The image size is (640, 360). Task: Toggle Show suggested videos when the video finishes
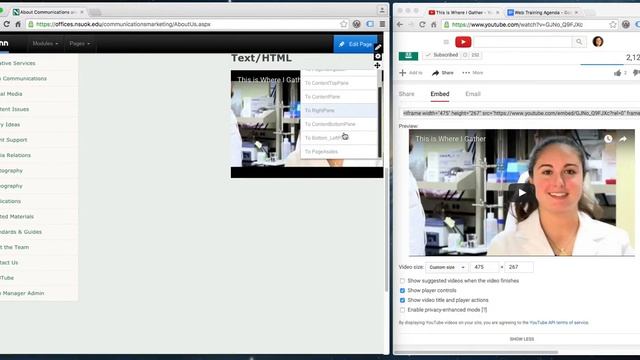[x=402, y=281]
